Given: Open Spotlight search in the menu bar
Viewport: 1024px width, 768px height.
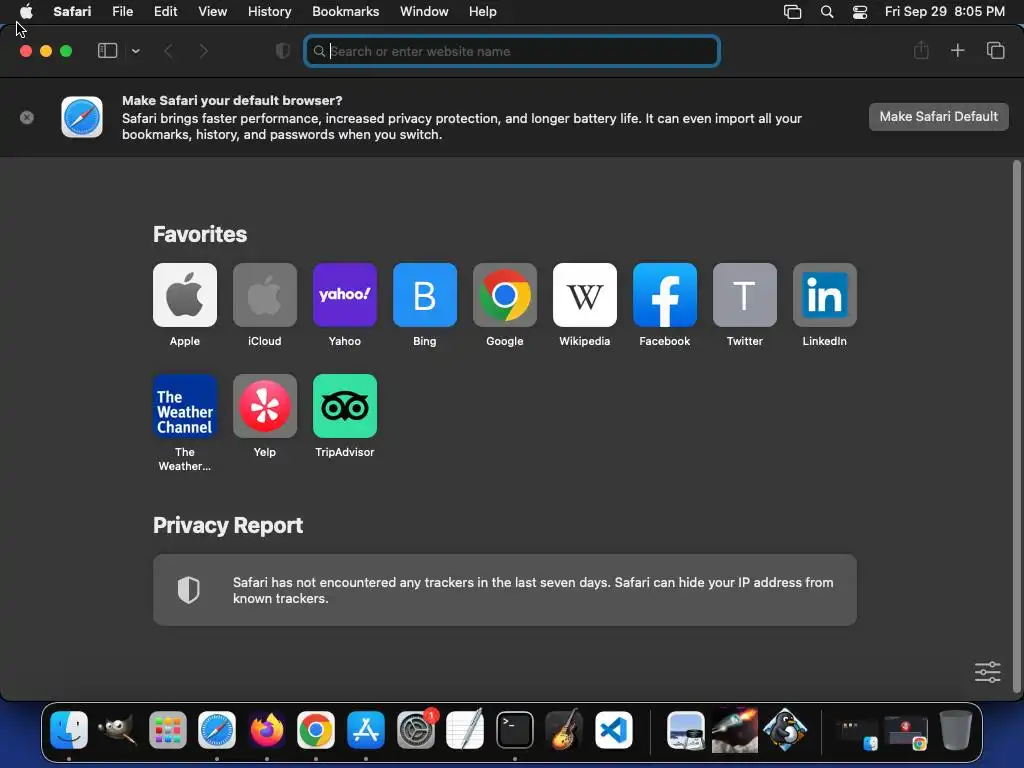Looking at the screenshot, I should pyautogui.click(x=827, y=12).
